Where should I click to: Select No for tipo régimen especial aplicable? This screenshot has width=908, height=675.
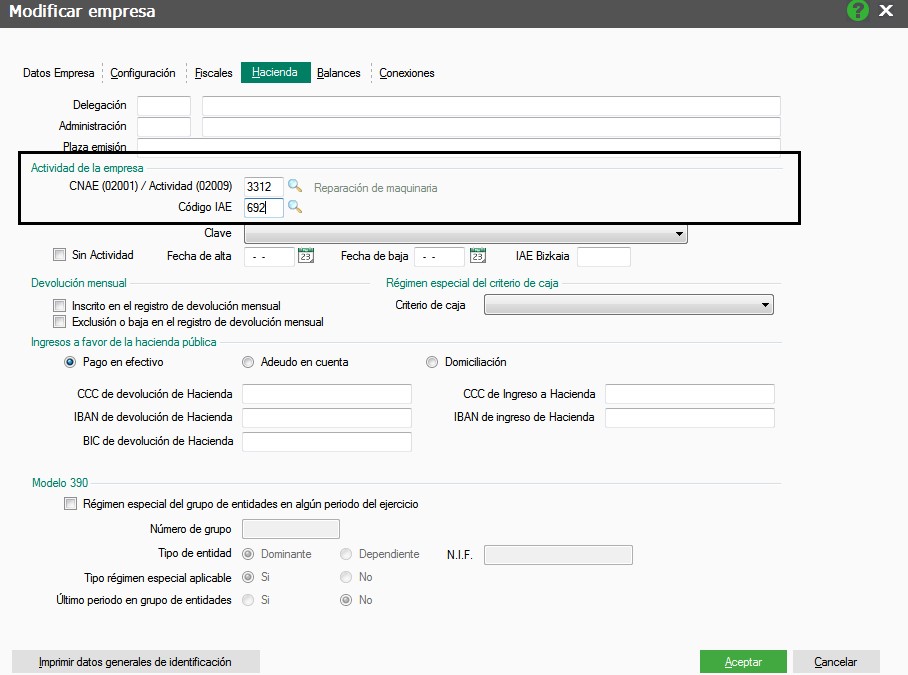coord(346,577)
